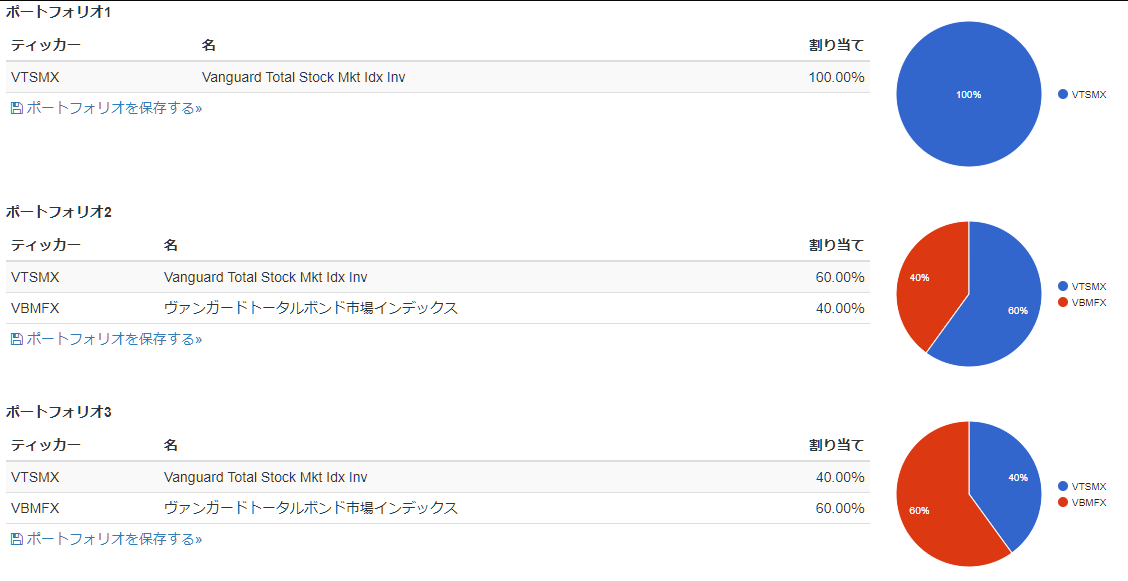1128x581 pixels.
Task: Click save icon under Portfolio 3 table
Action: click(x=17, y=539)
